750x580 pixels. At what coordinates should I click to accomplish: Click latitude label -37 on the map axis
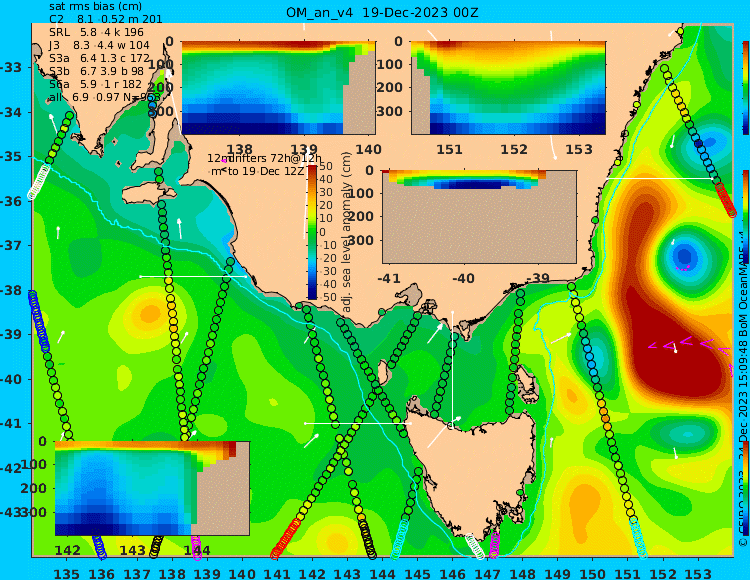[x=11, y=246]
